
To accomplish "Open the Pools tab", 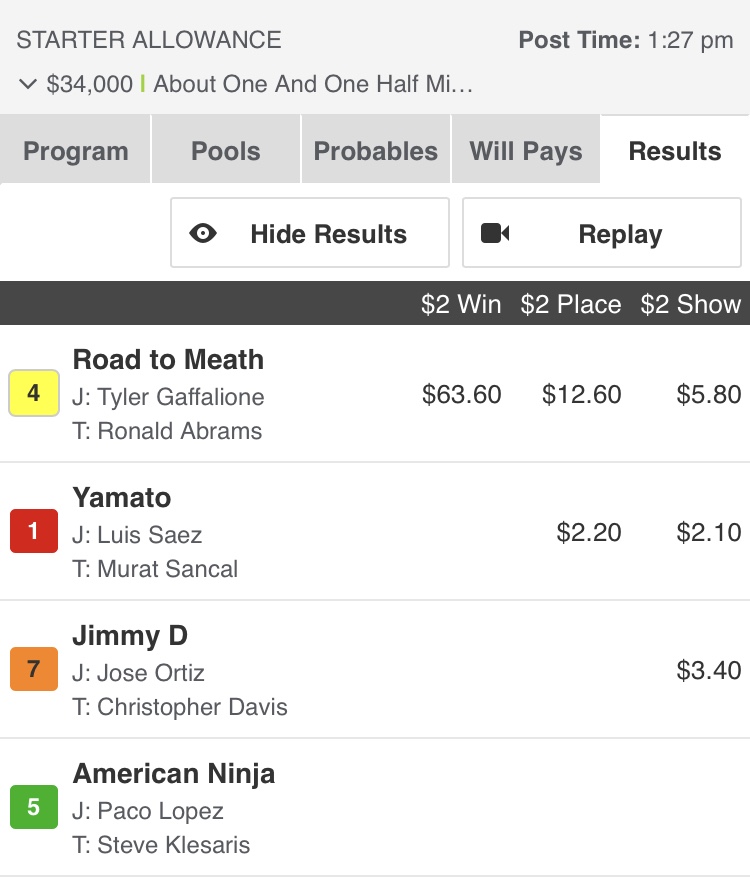I will (226, 151).
